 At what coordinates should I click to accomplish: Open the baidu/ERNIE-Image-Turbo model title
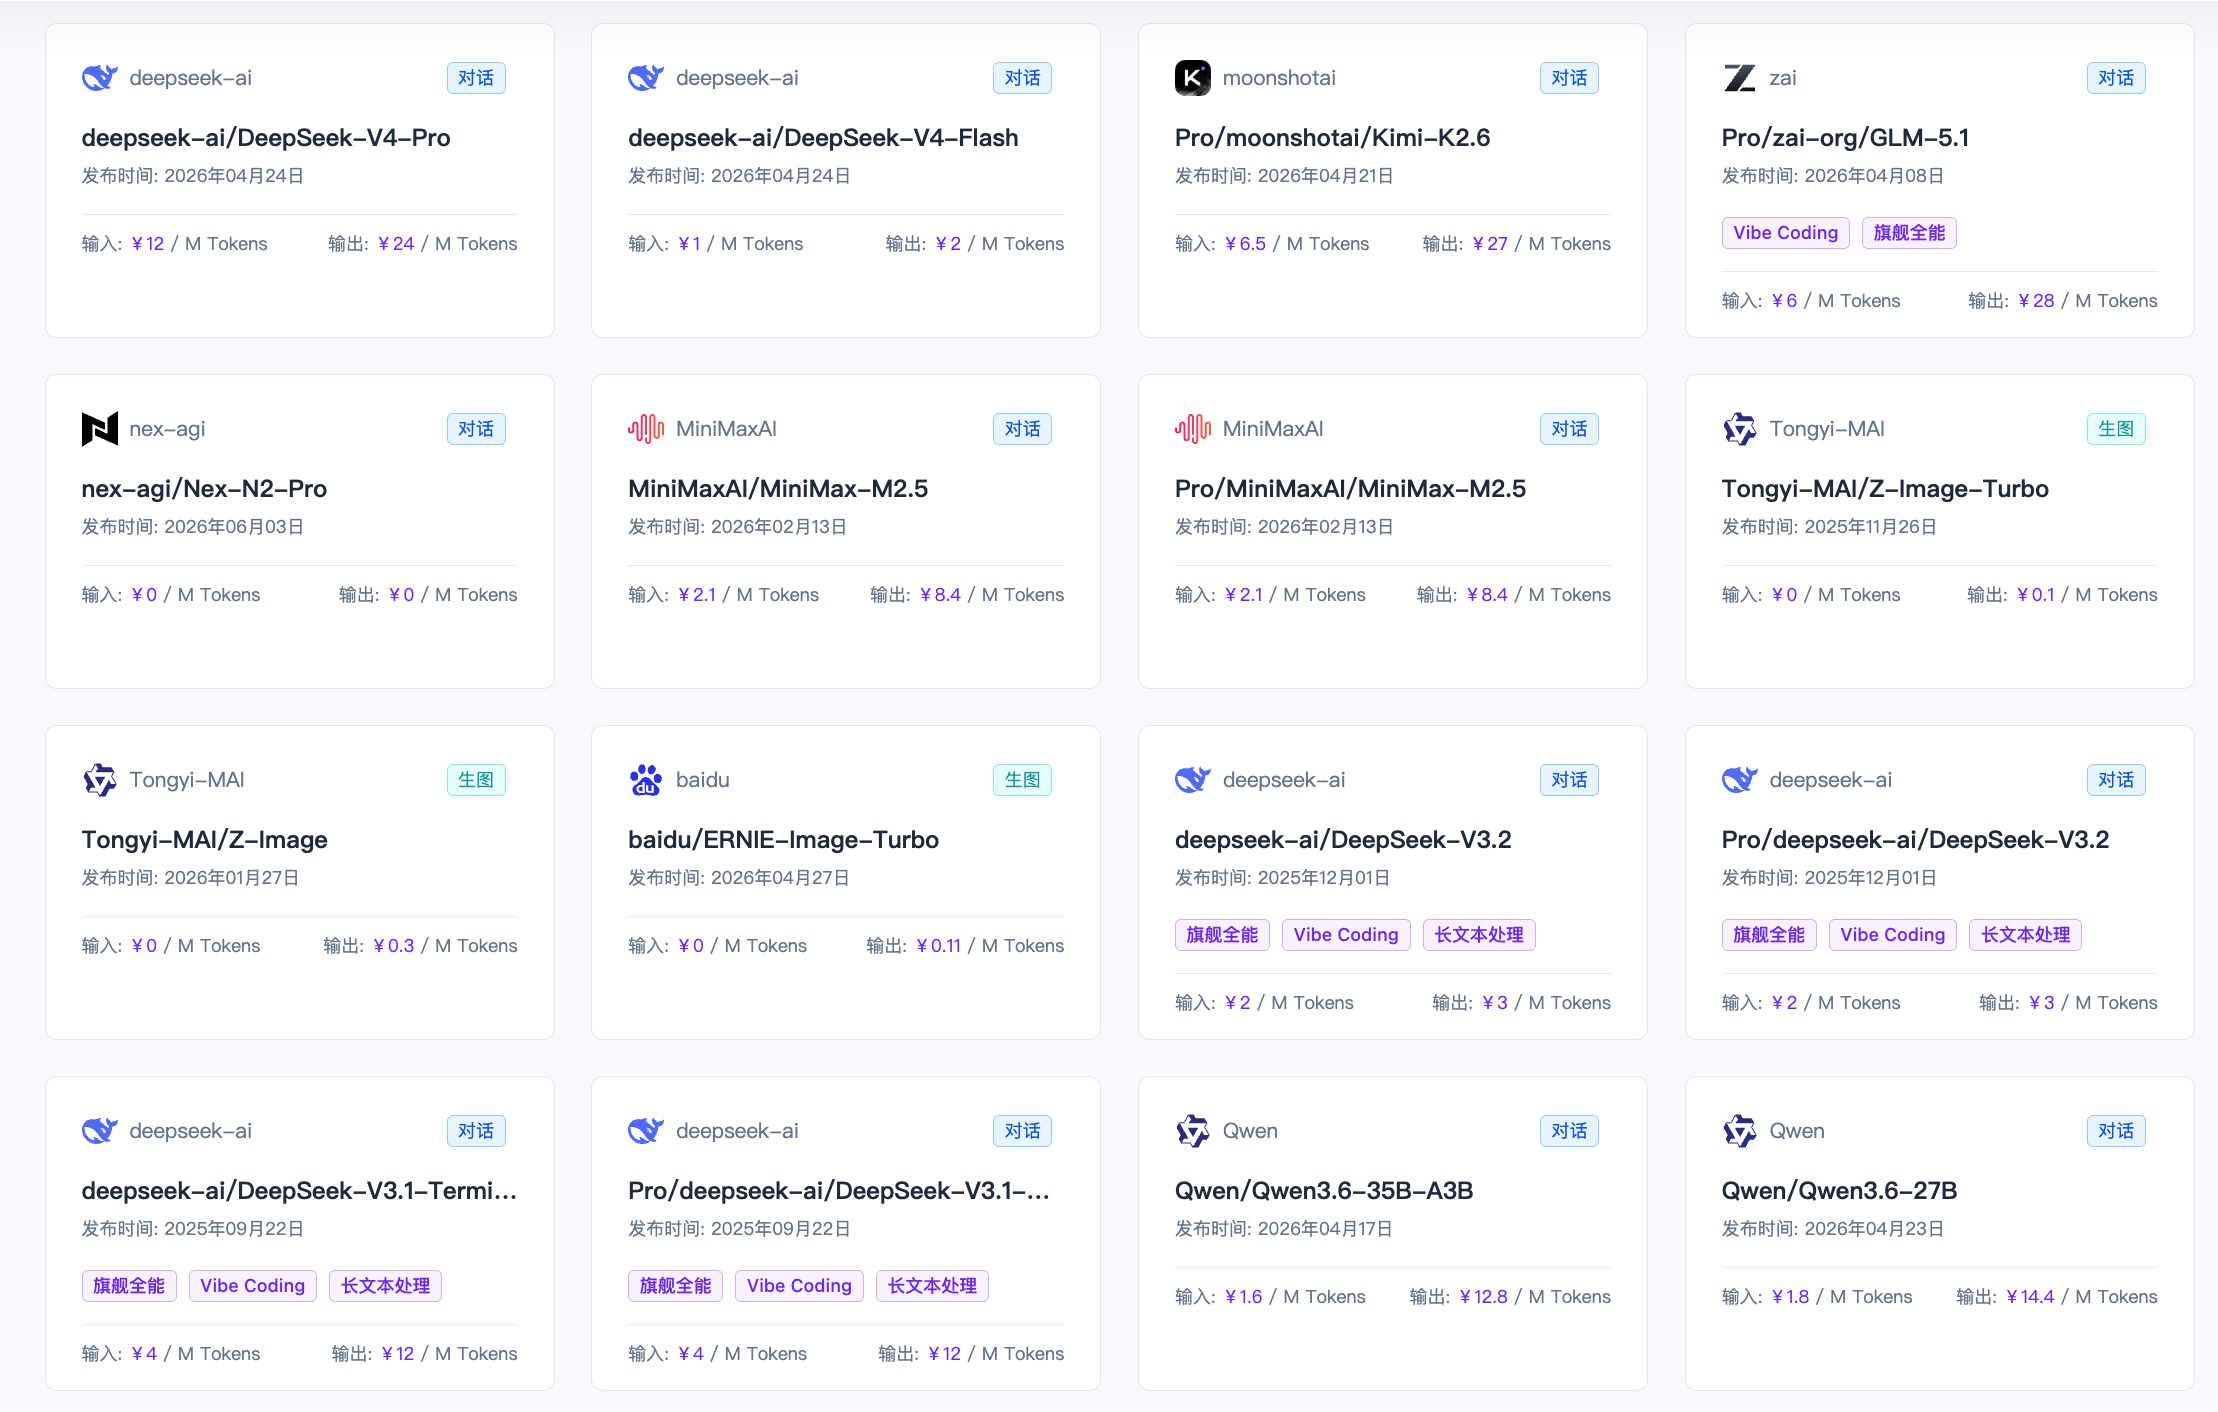(783, 840)
